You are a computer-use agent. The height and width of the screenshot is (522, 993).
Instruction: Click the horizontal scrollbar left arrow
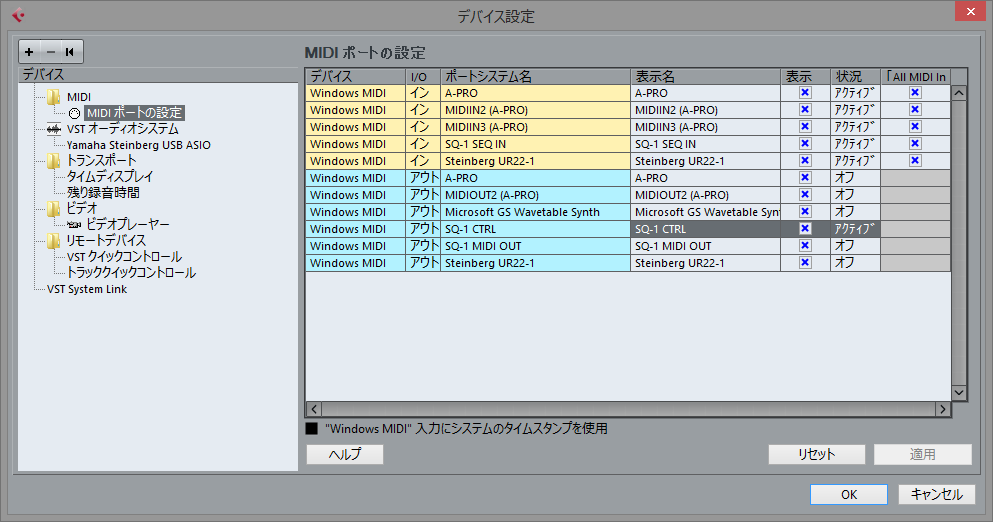point(314,409)
